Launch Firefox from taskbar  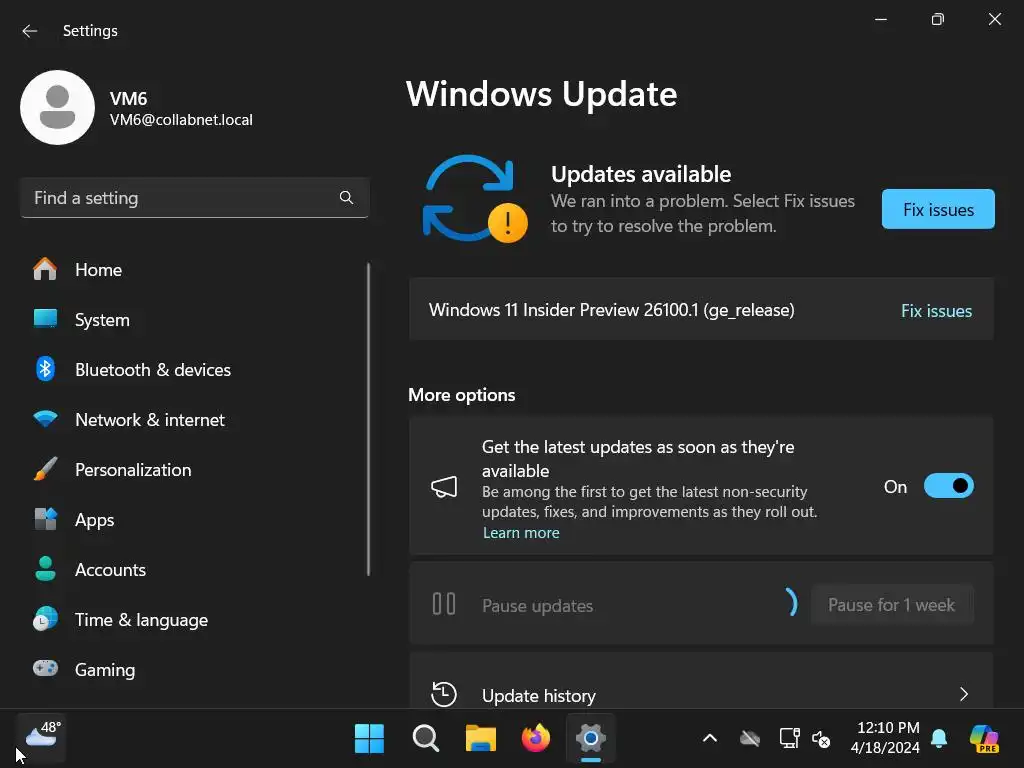coord(536,739)
